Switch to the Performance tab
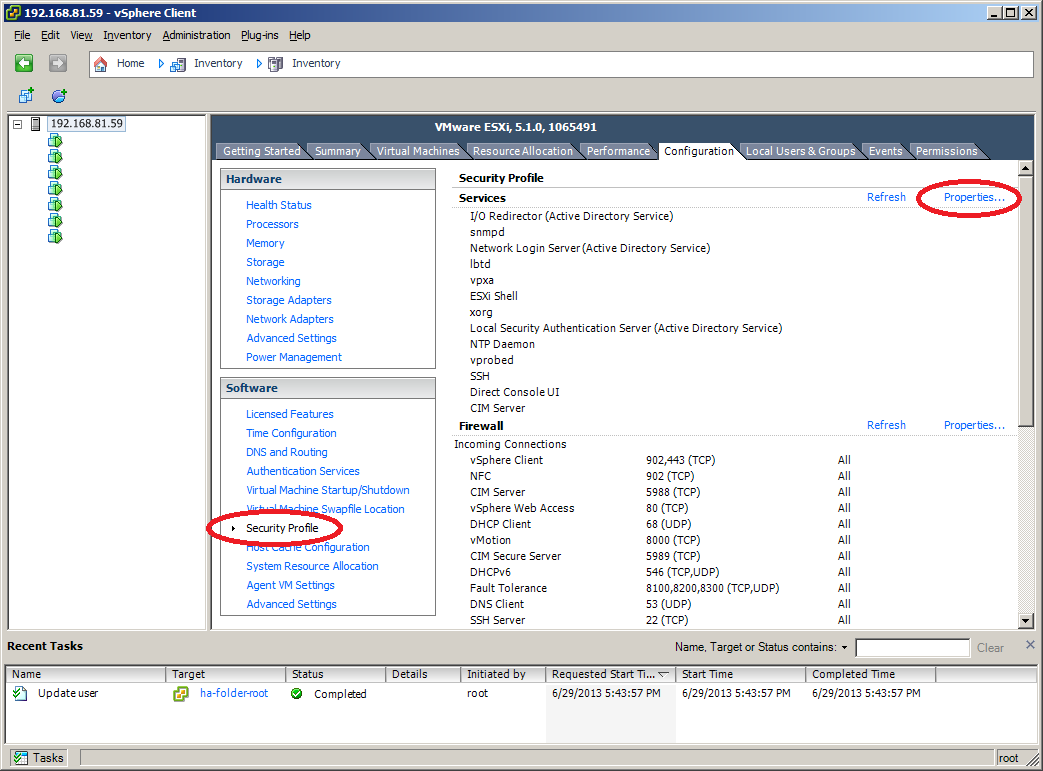 [x=618, y=151]
